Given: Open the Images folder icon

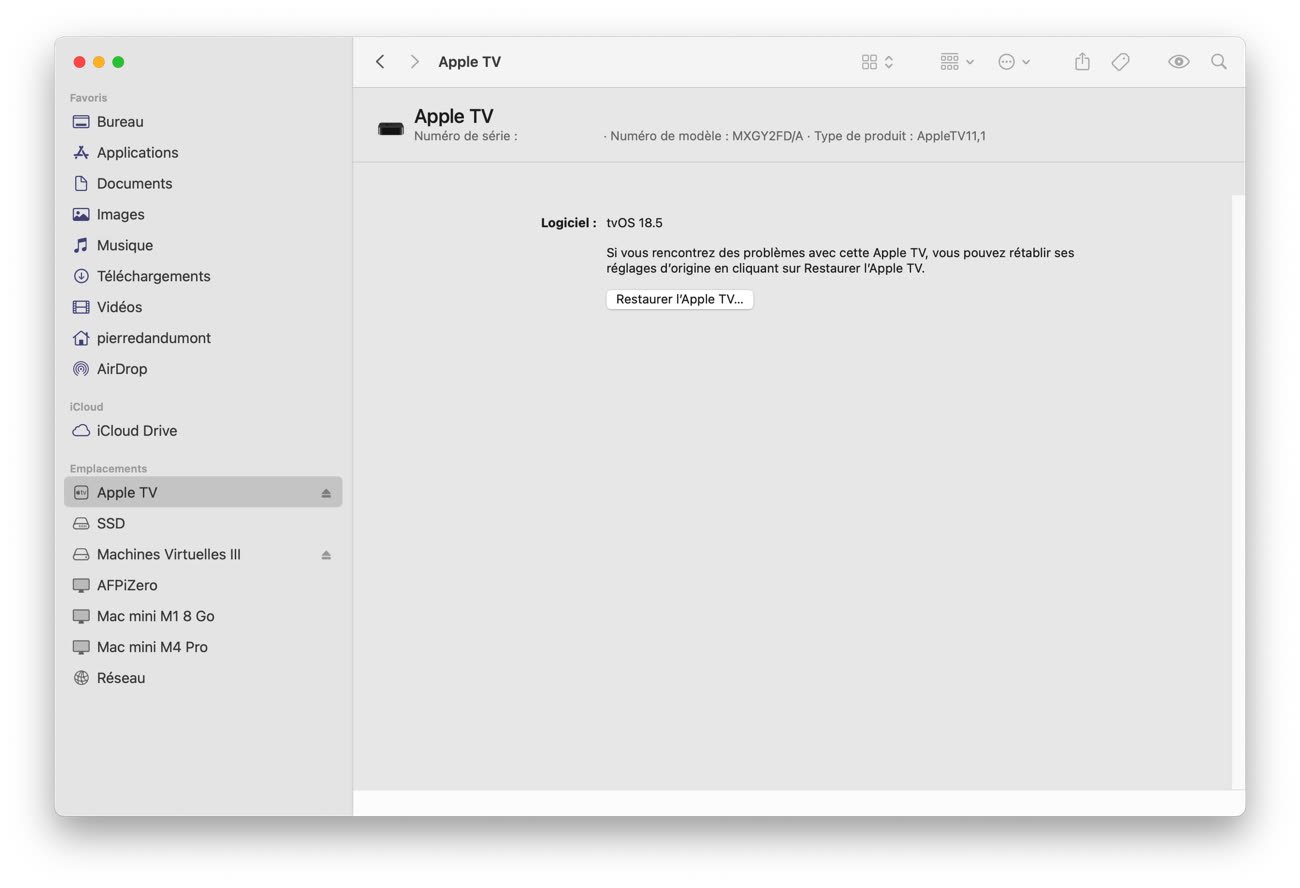Looking at the screenshot, I should click(81, 215).
